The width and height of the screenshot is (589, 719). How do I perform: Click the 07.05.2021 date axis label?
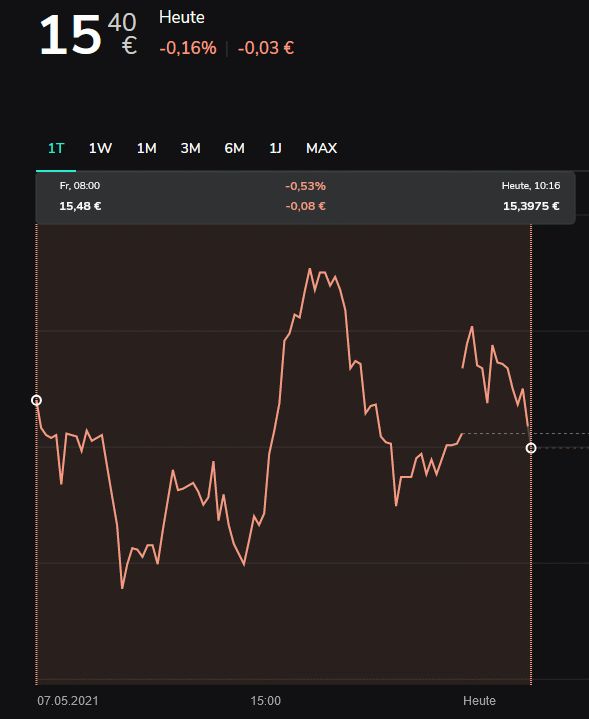68,701
